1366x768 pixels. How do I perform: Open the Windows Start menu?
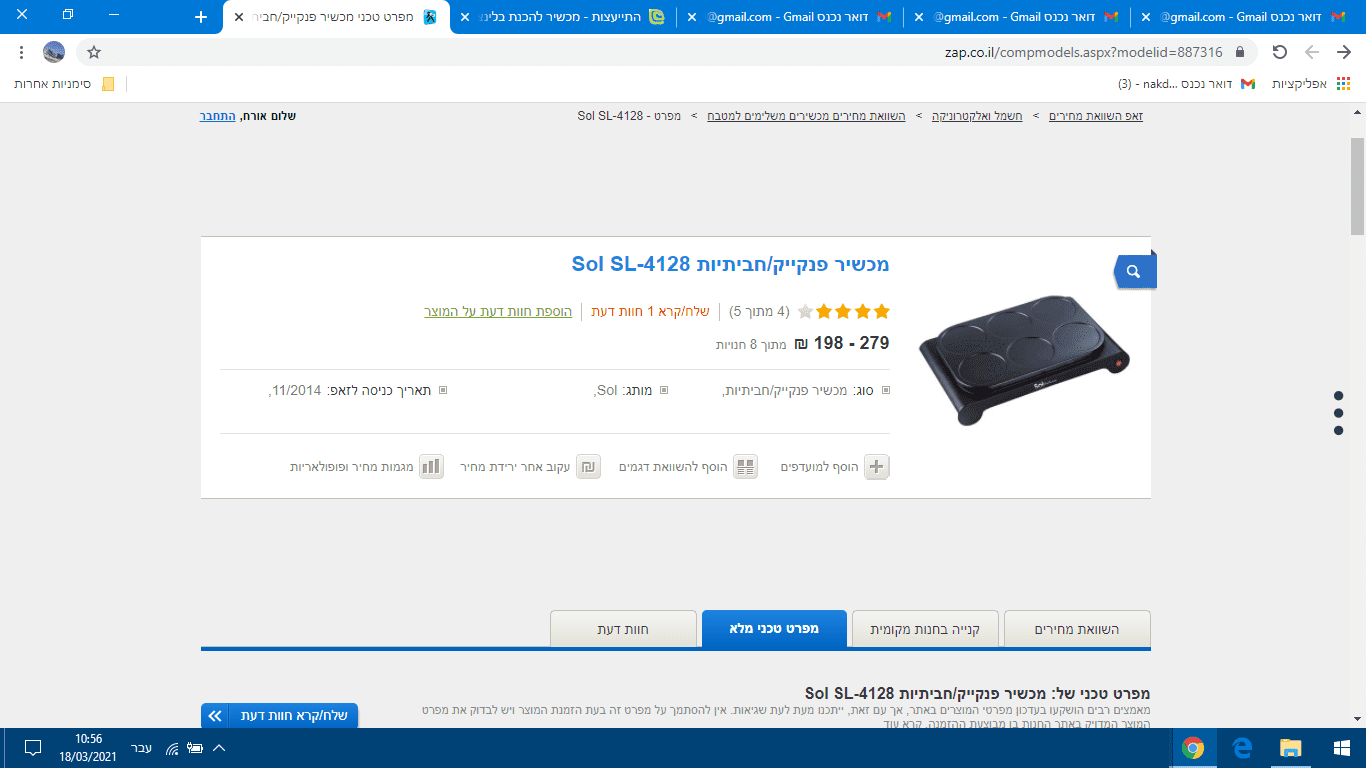(1342, 748)
